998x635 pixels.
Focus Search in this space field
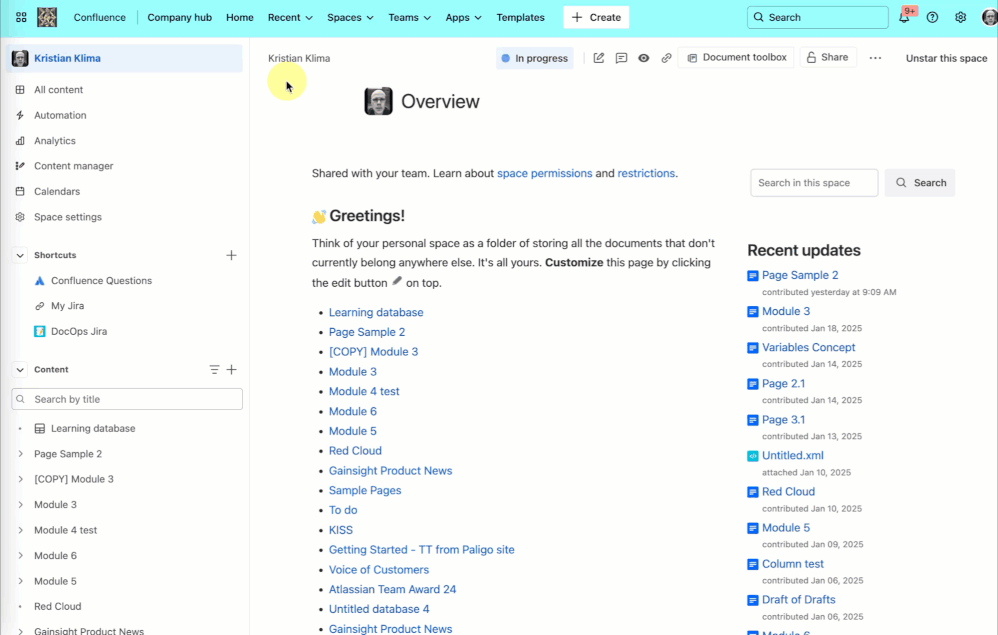(814, 183)
